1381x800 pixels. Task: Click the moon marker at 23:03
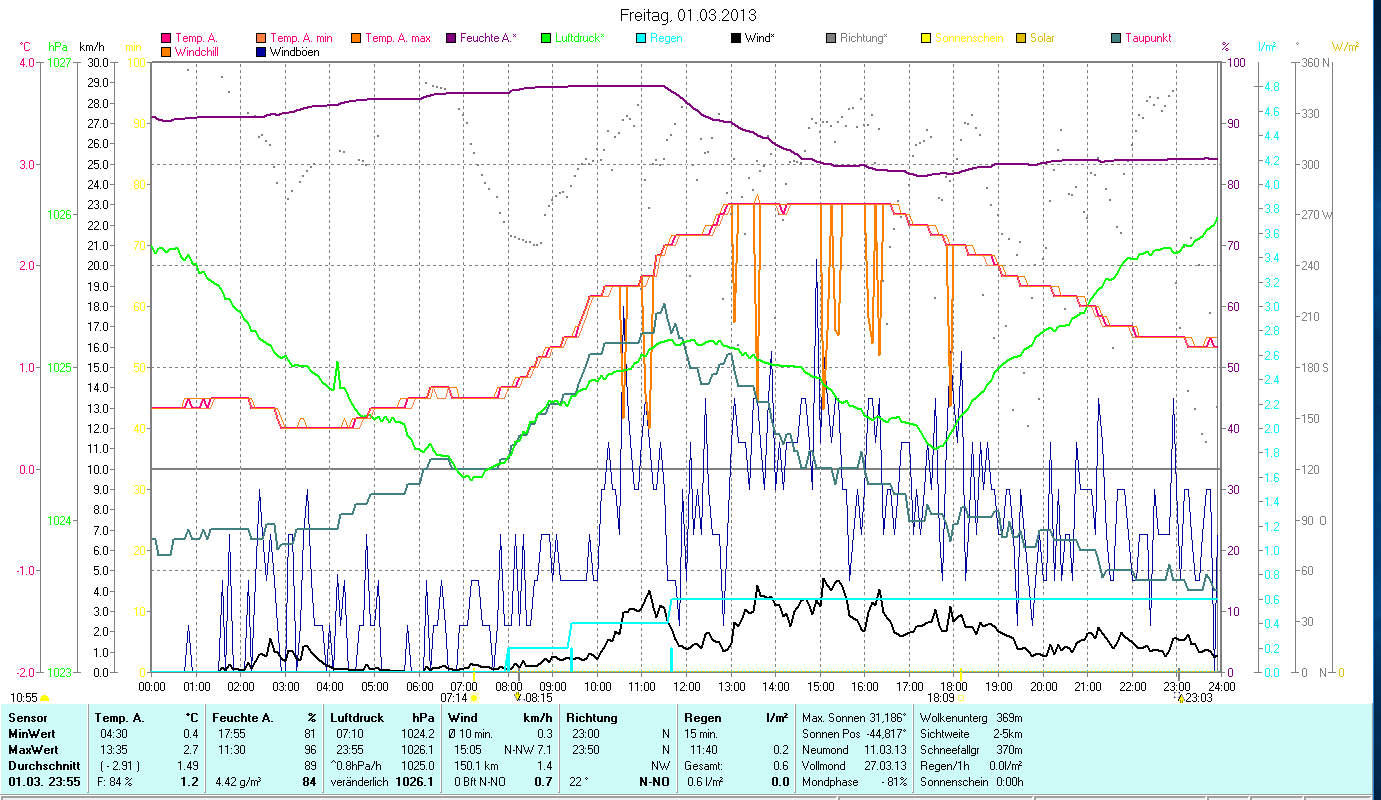point(1180,699)
